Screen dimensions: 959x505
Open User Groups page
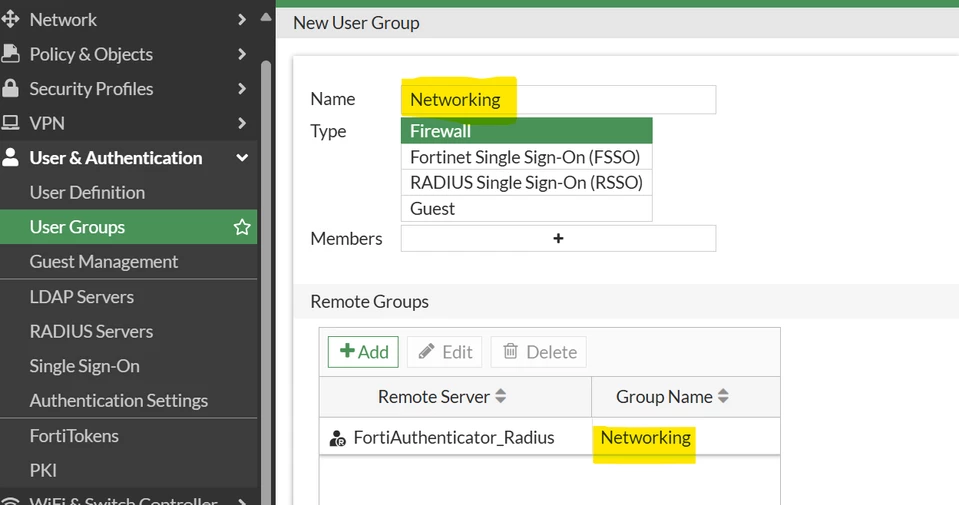128,227
